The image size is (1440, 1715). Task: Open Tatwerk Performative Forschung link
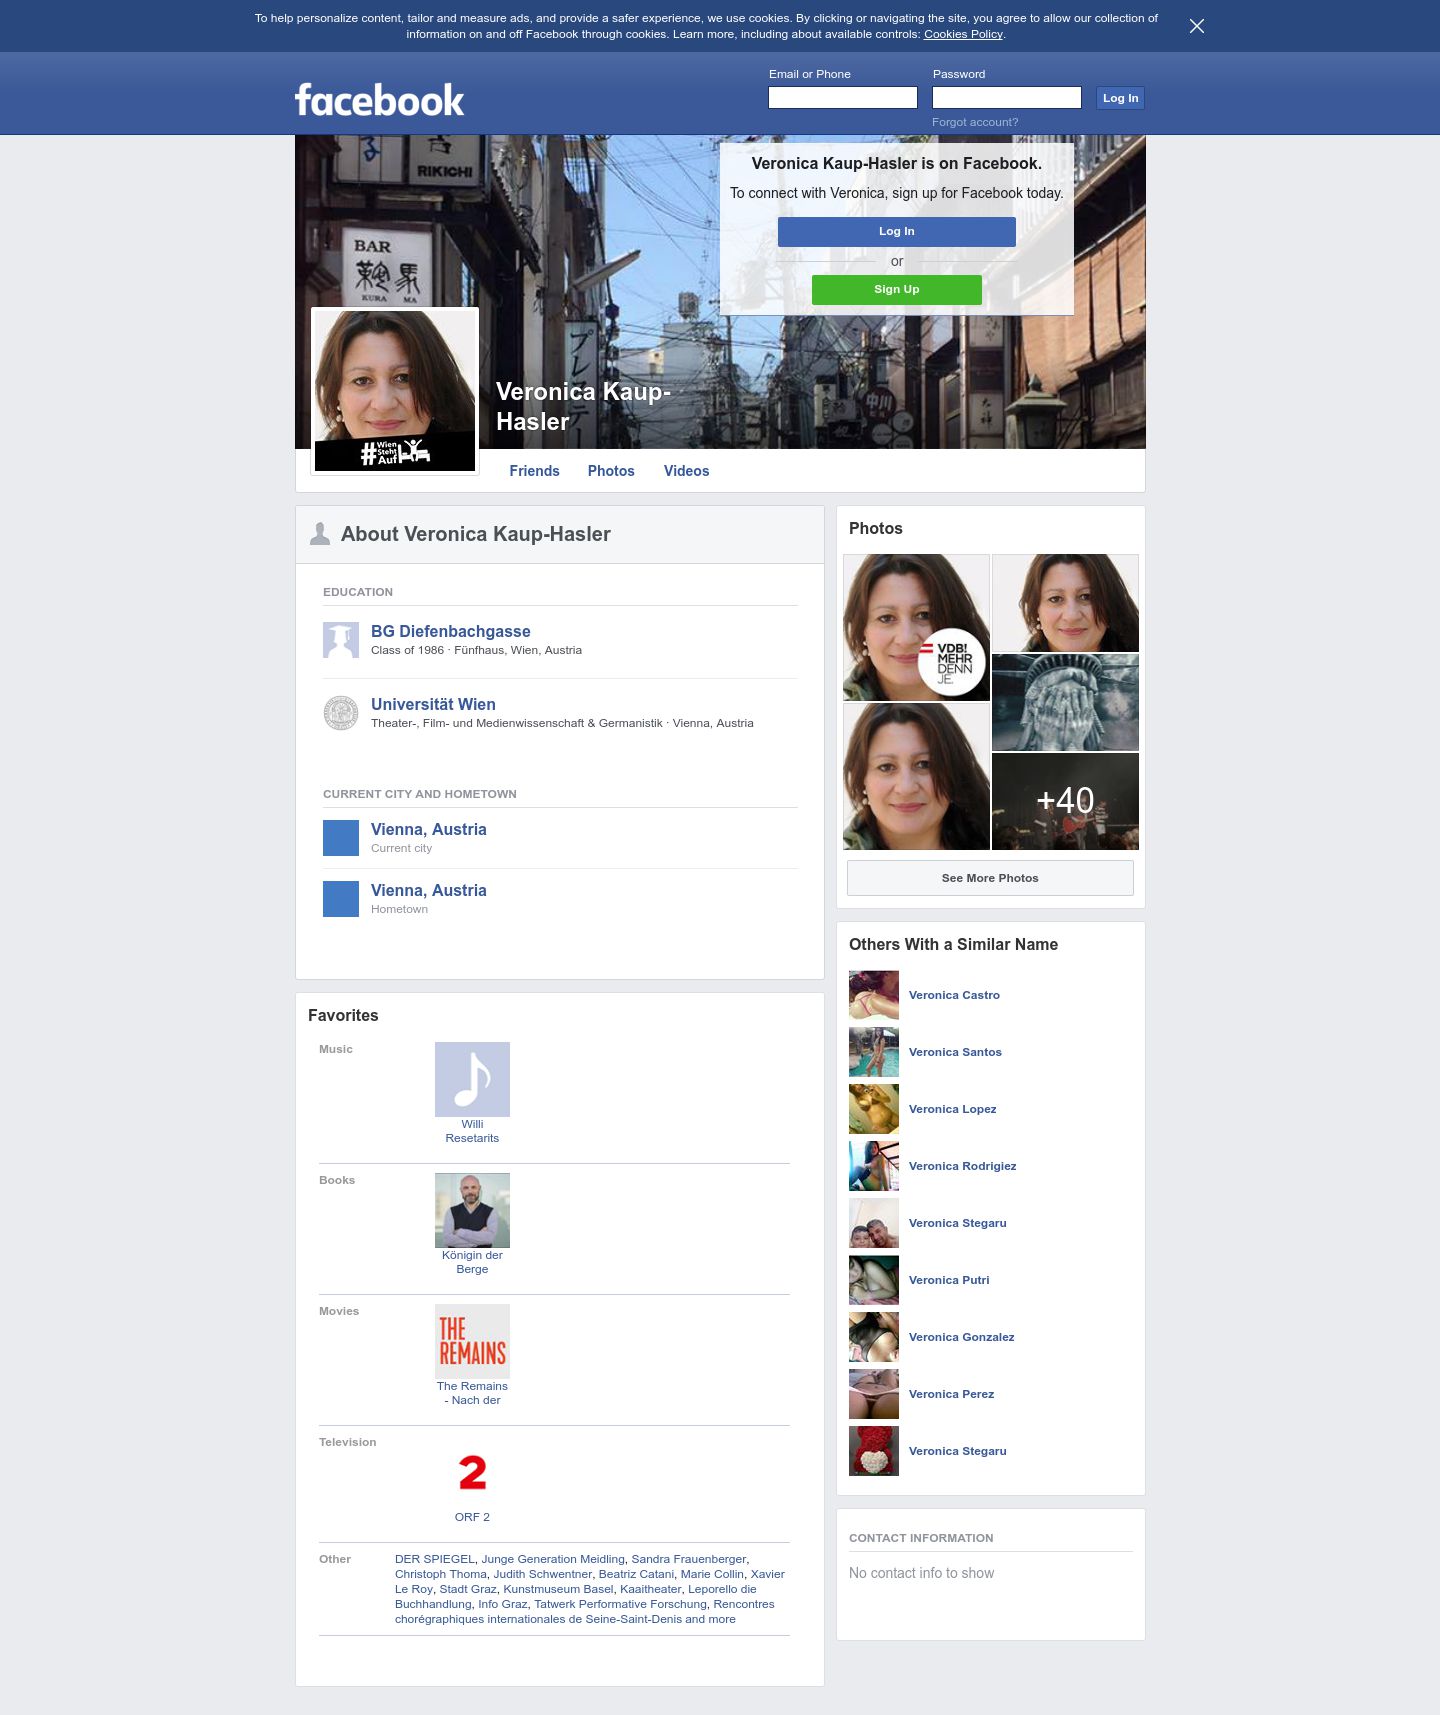(620, 1604)
